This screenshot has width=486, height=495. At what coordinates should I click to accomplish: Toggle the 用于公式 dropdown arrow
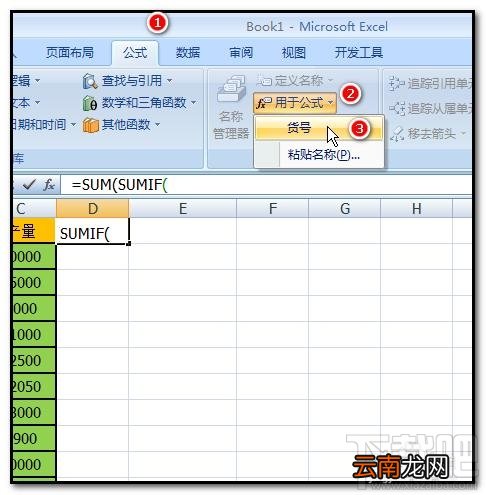pos(330,102)
